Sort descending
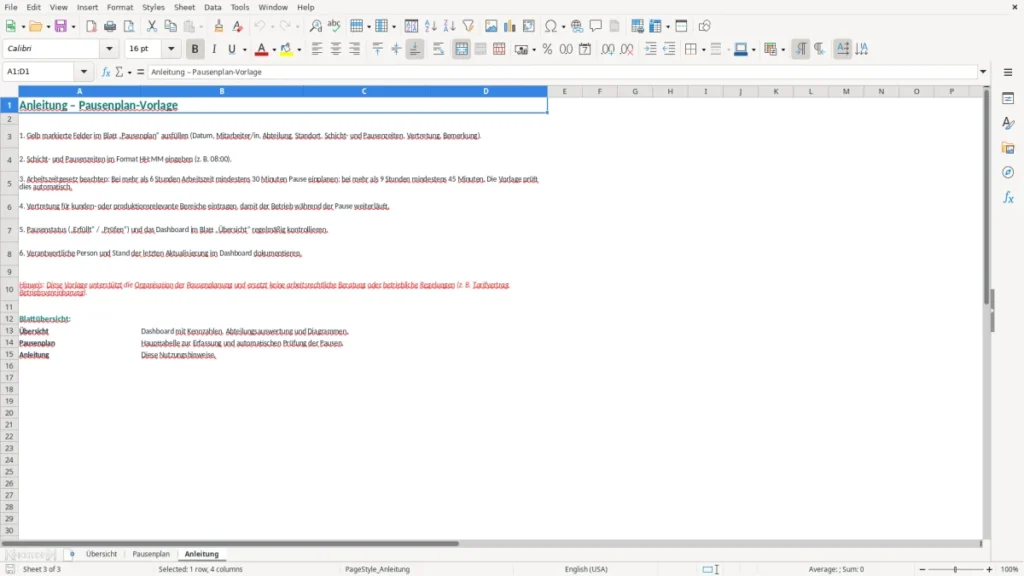The width and height of the screenshot is (1024, 576). [449, 26]
